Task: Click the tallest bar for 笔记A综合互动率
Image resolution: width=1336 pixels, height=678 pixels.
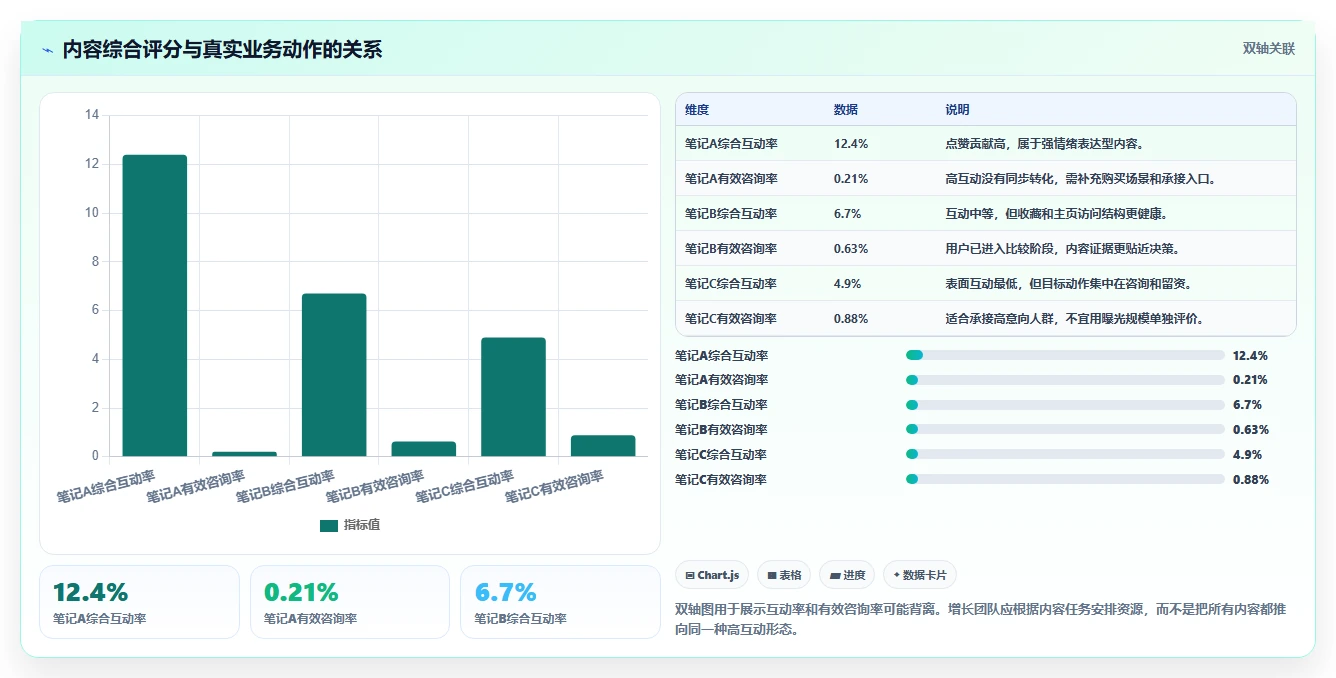Action: [x=155, y=306]
